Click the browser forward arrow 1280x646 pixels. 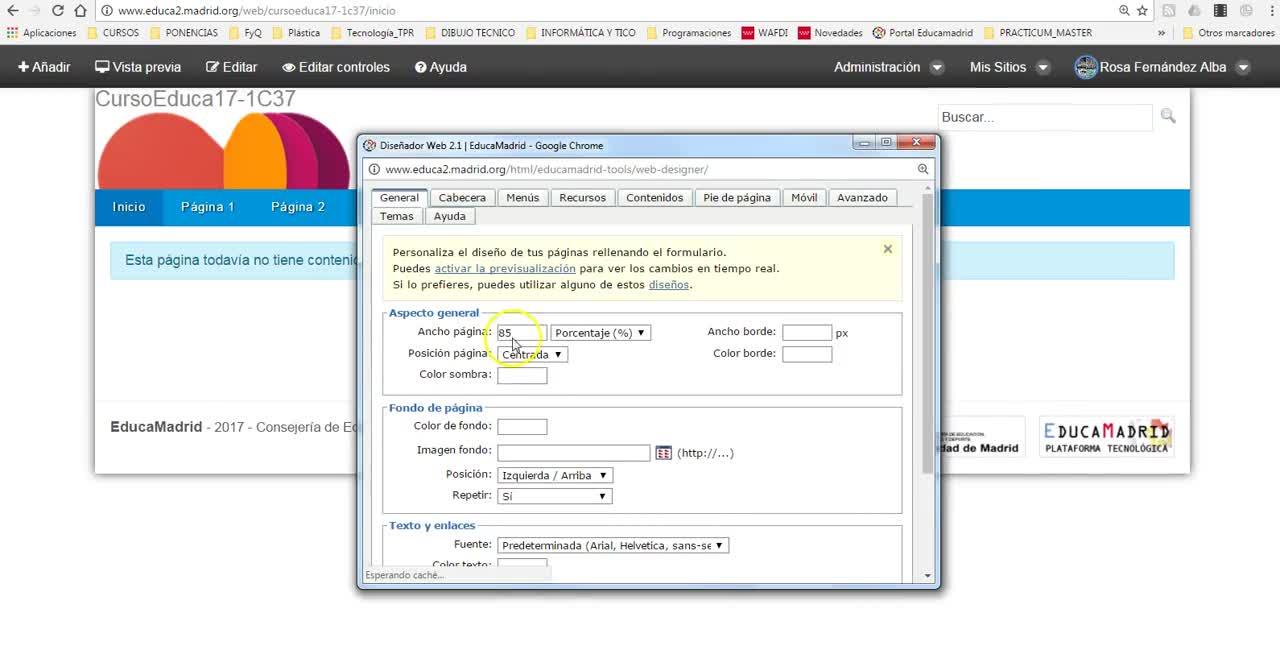point(35,10)
